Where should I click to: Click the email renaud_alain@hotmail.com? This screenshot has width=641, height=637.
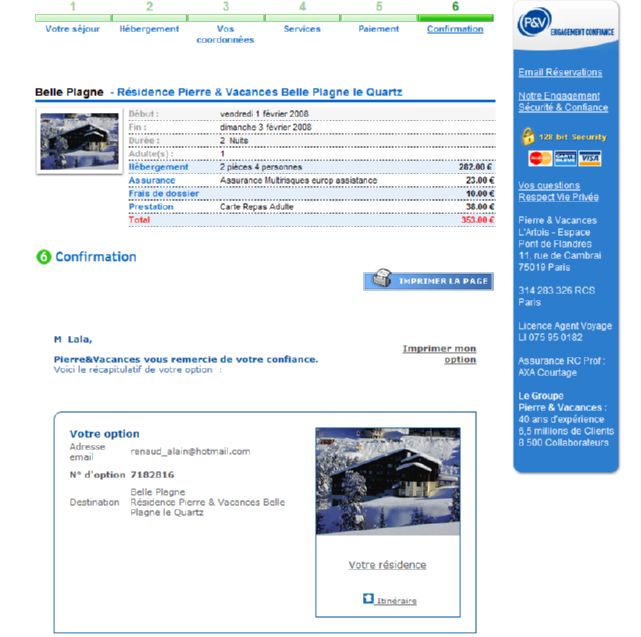[x=190, y=451]
